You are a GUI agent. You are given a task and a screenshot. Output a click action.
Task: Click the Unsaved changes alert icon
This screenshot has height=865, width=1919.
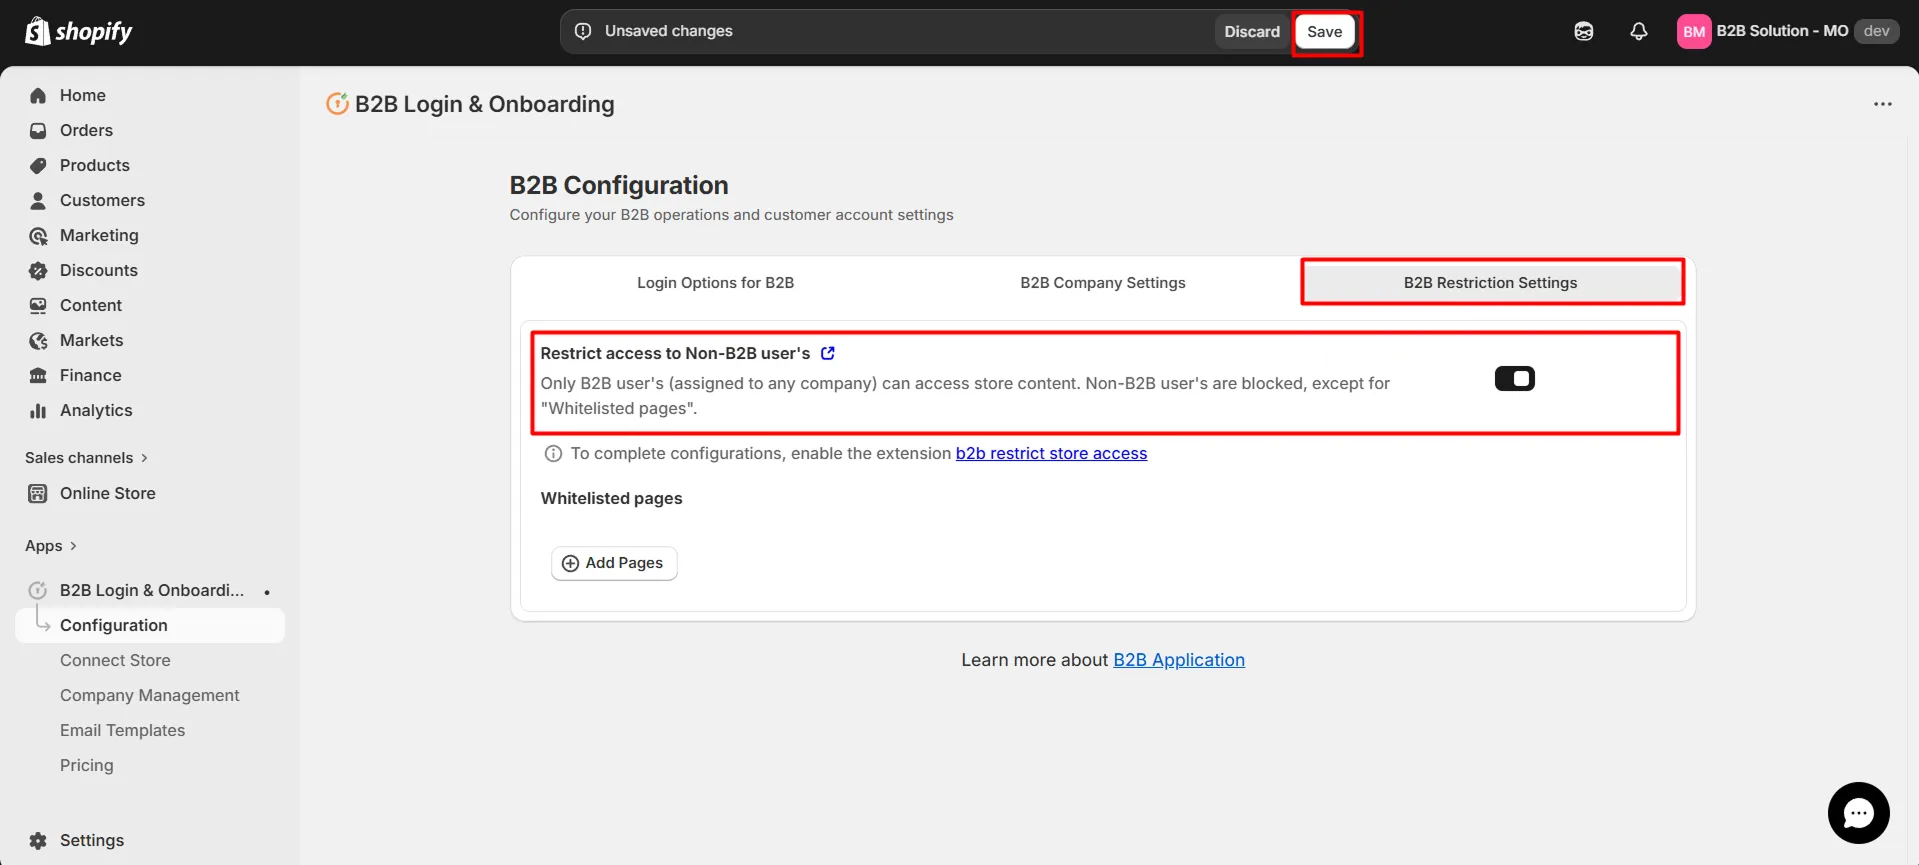click(583, 31)
